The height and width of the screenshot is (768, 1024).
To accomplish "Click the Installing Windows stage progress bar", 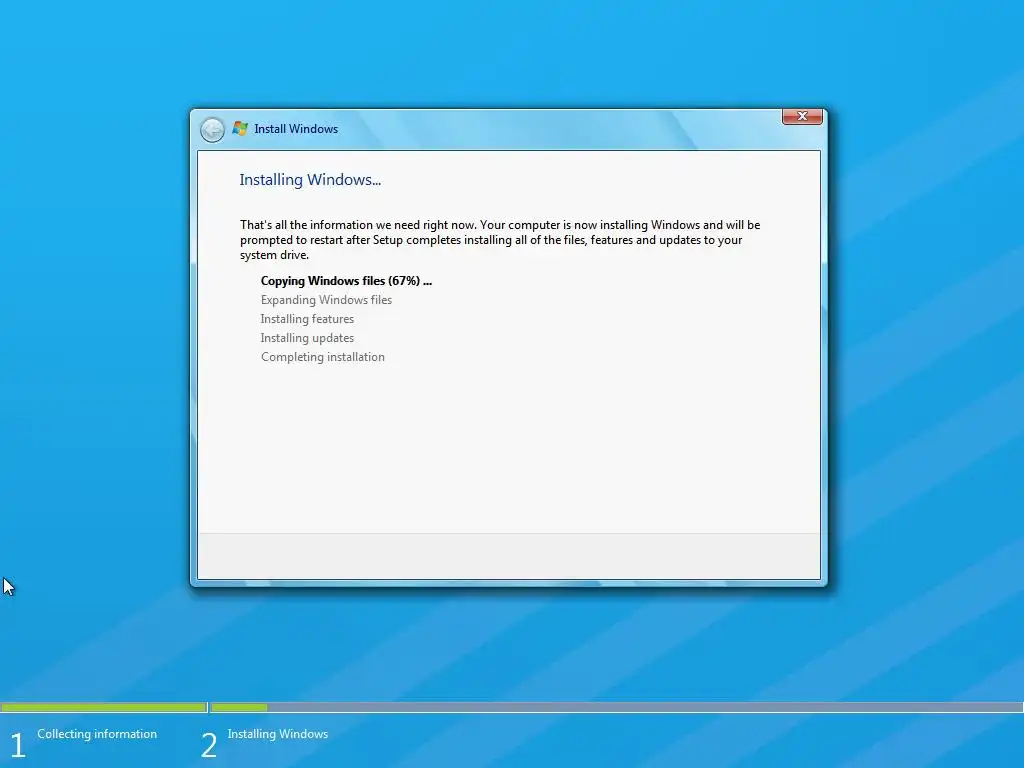I will [x=617, y=707].
